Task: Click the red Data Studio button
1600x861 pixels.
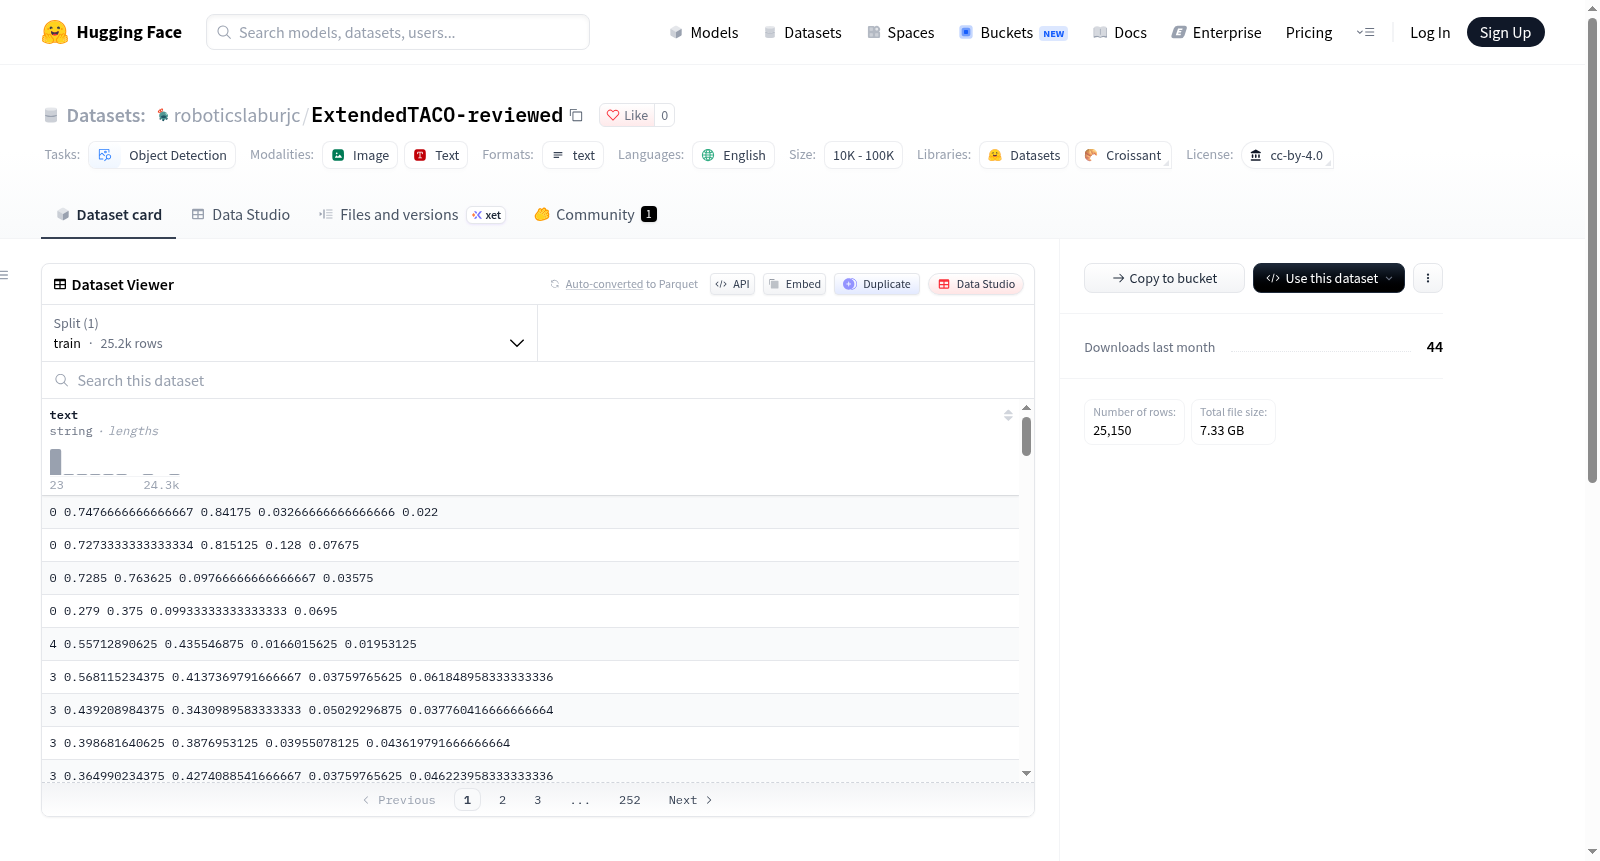Action: pos(976,284)
